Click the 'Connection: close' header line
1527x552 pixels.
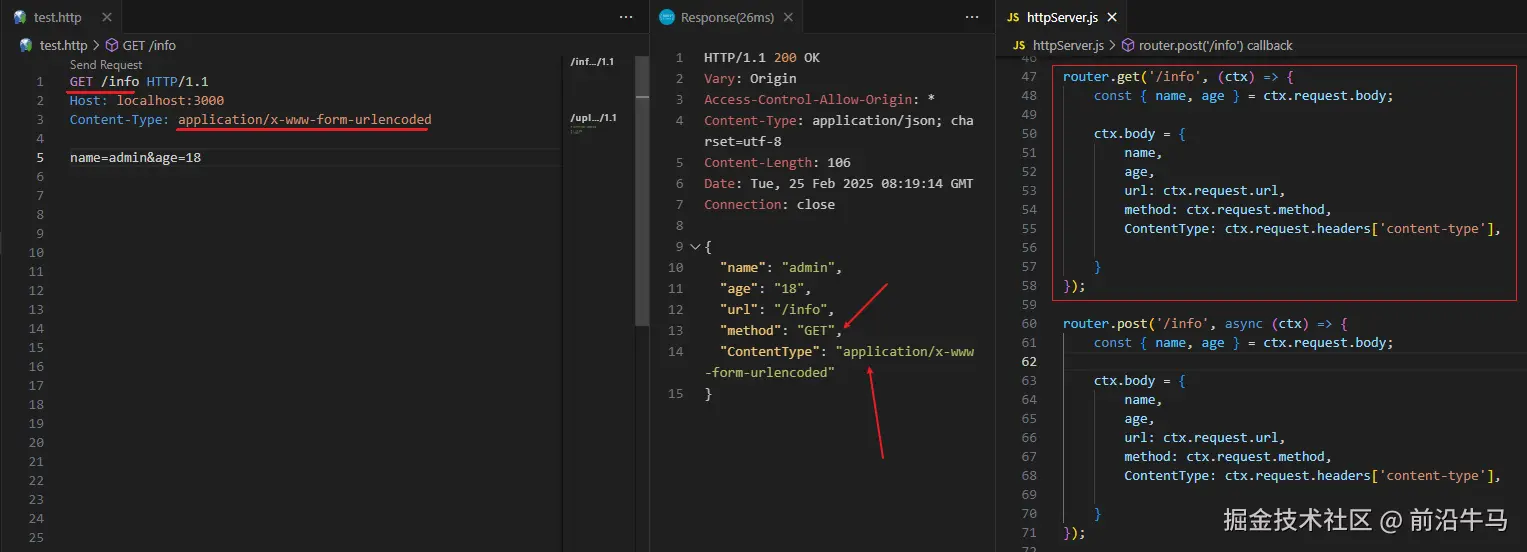point(769,204)
